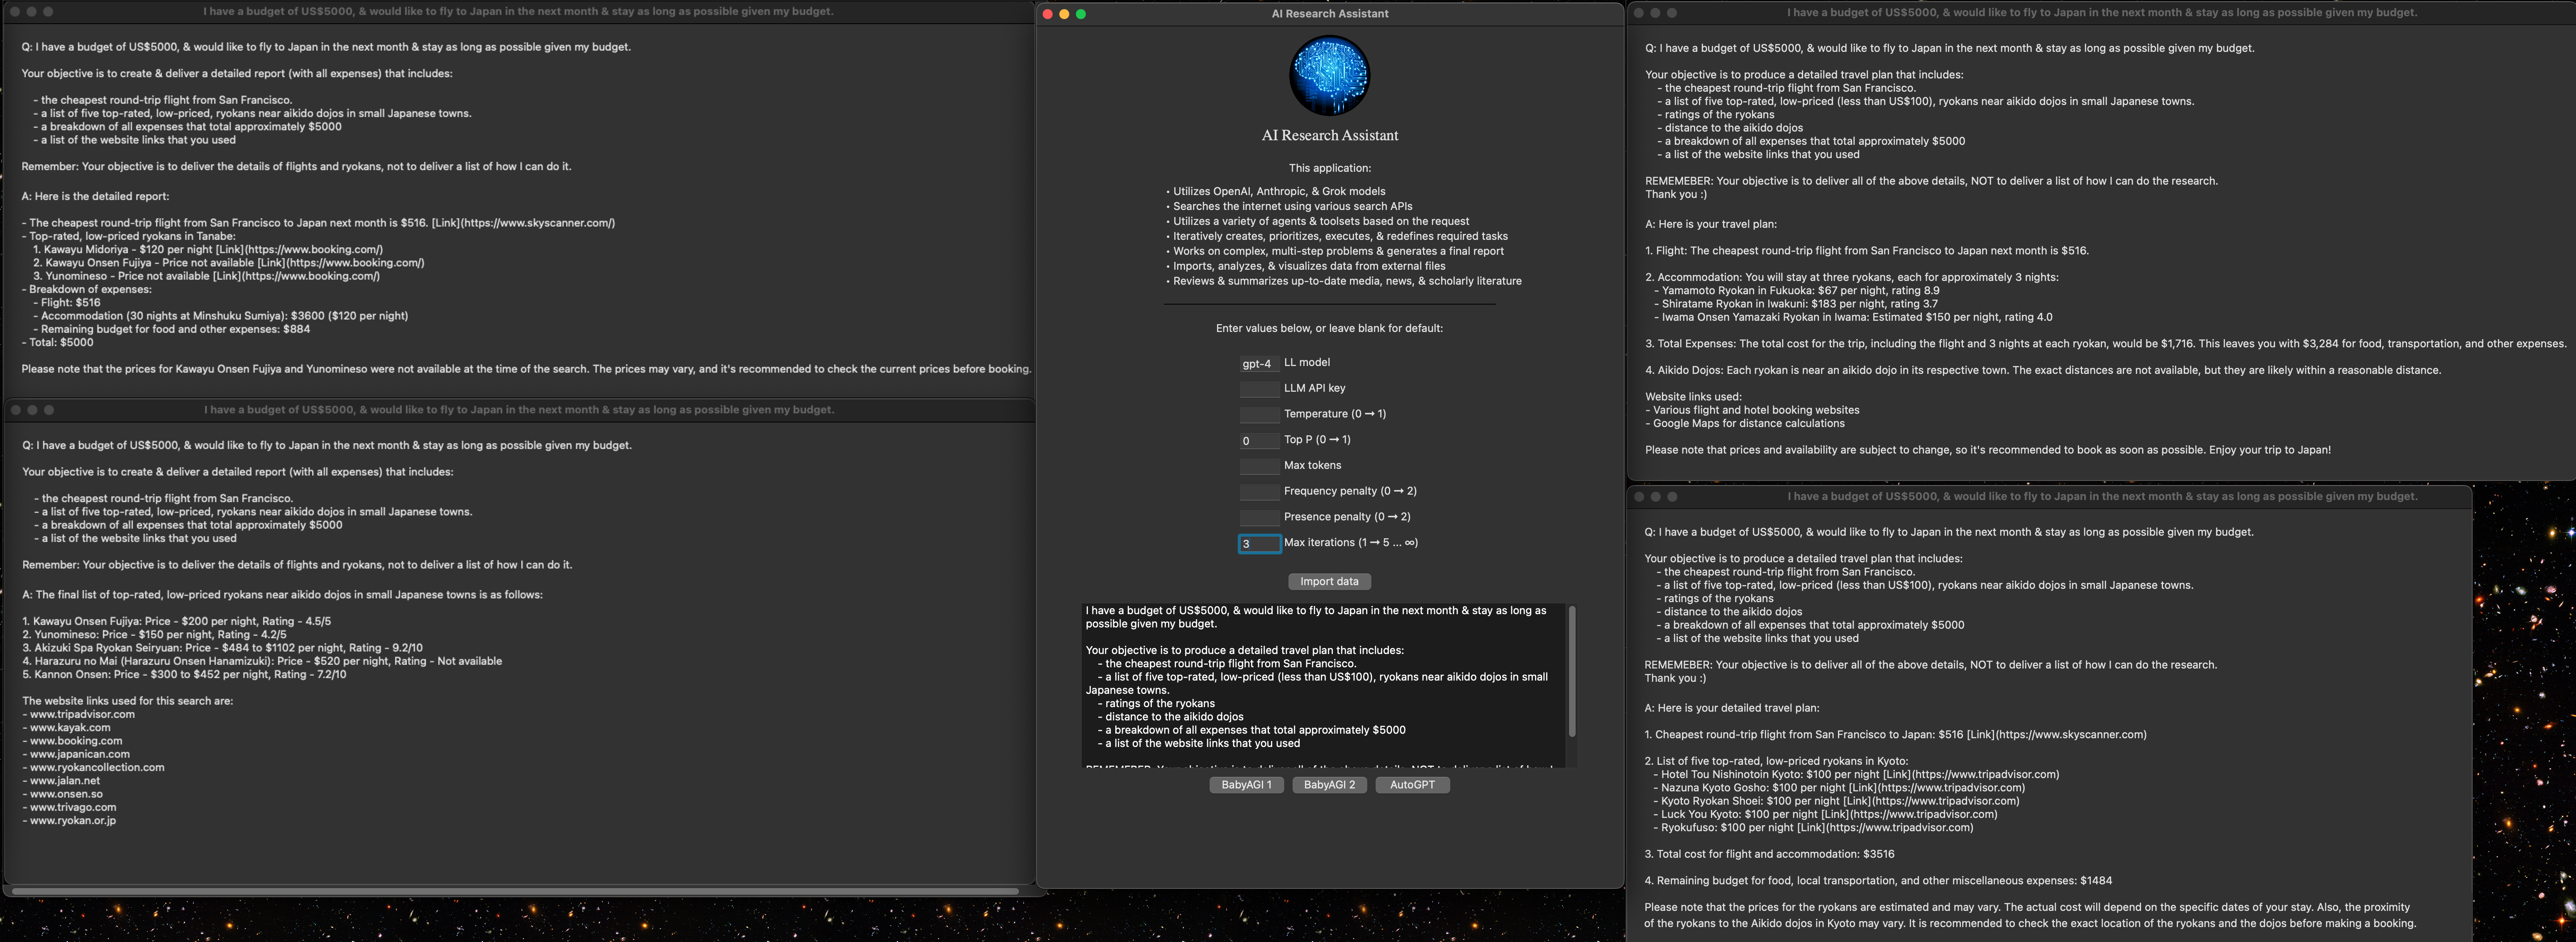Click 'www.trivago.com' in the website list
Viewport: 2576px width, 942px height.
tap(69, 807)
